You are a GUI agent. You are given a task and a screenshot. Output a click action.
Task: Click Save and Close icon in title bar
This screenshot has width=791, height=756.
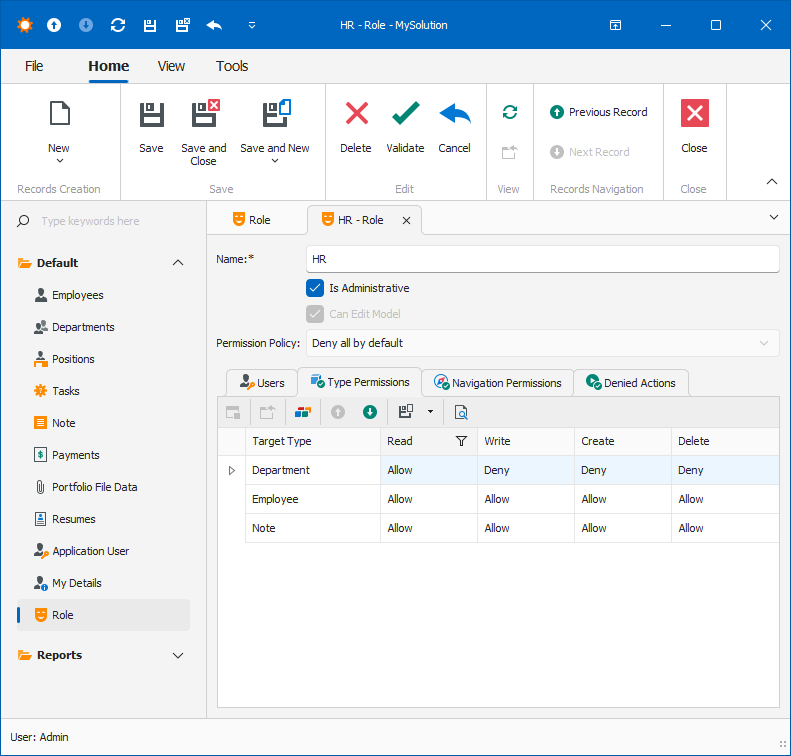(x=183, y=25)
